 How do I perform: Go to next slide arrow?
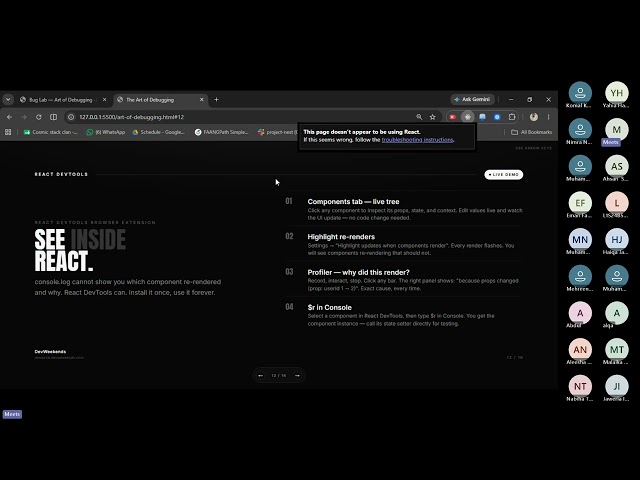click(298, 376)
